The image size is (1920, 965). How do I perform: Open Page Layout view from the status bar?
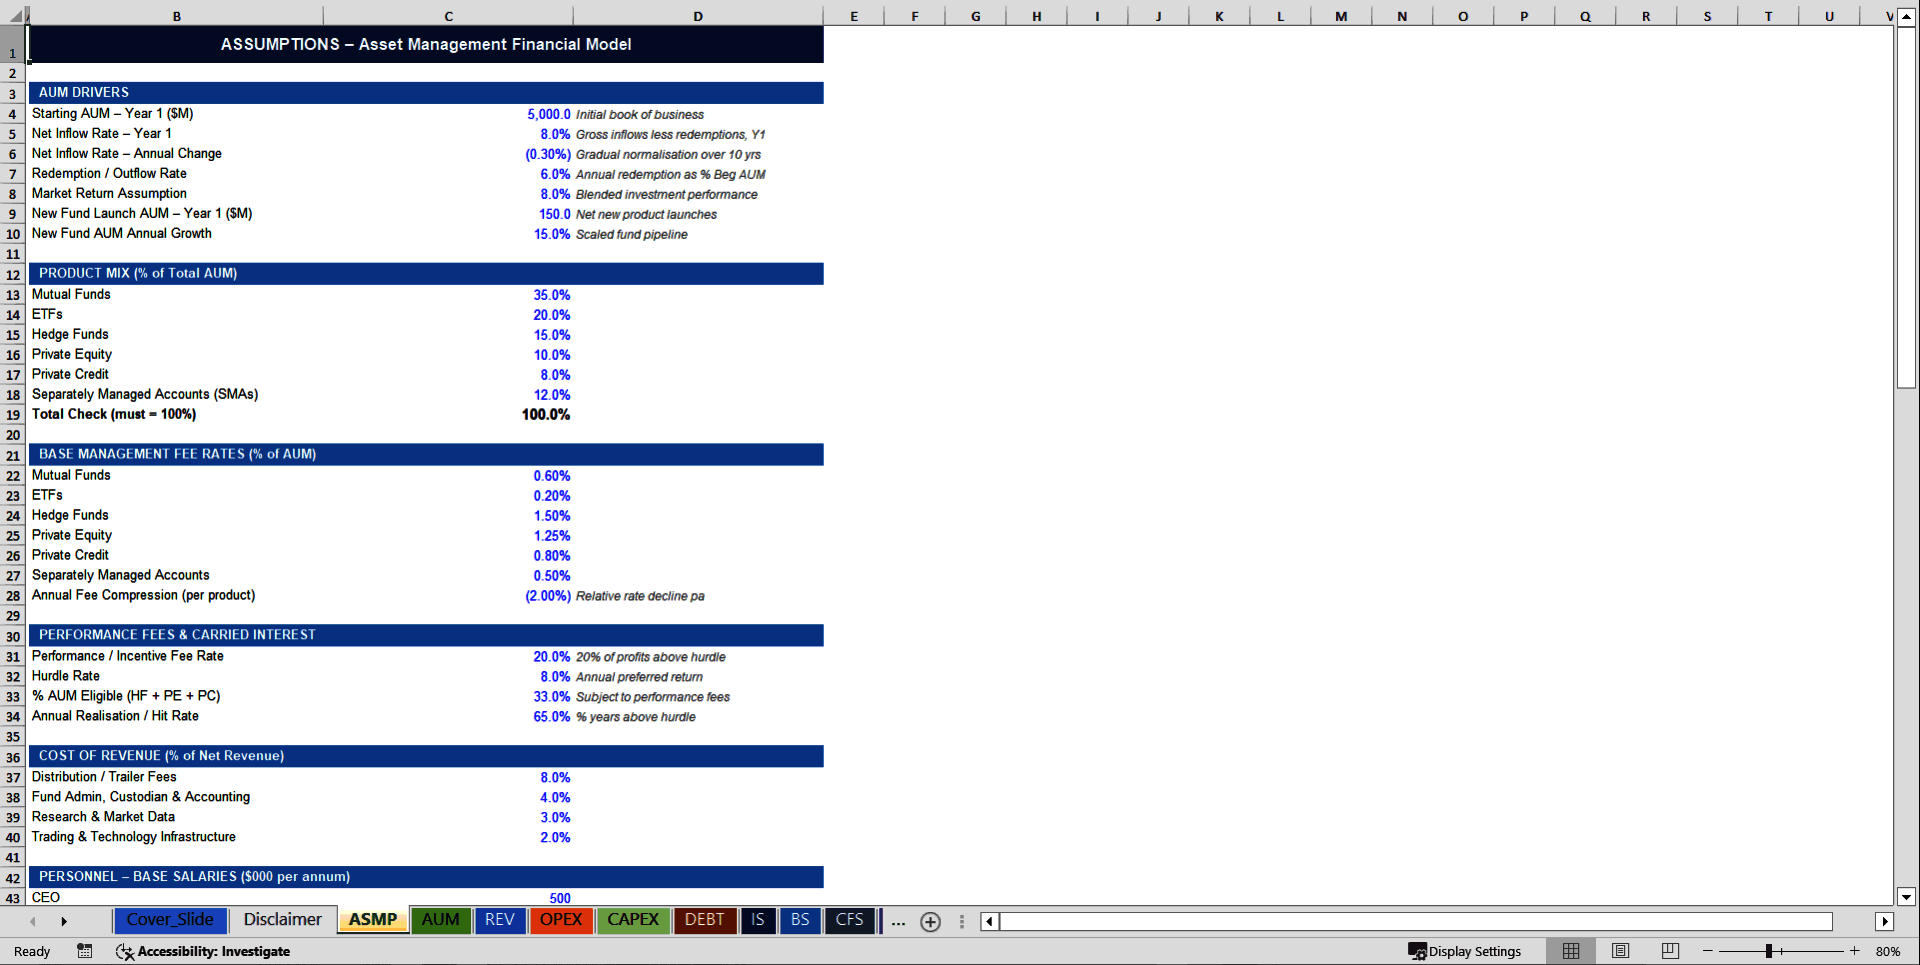click(1620, 951)
